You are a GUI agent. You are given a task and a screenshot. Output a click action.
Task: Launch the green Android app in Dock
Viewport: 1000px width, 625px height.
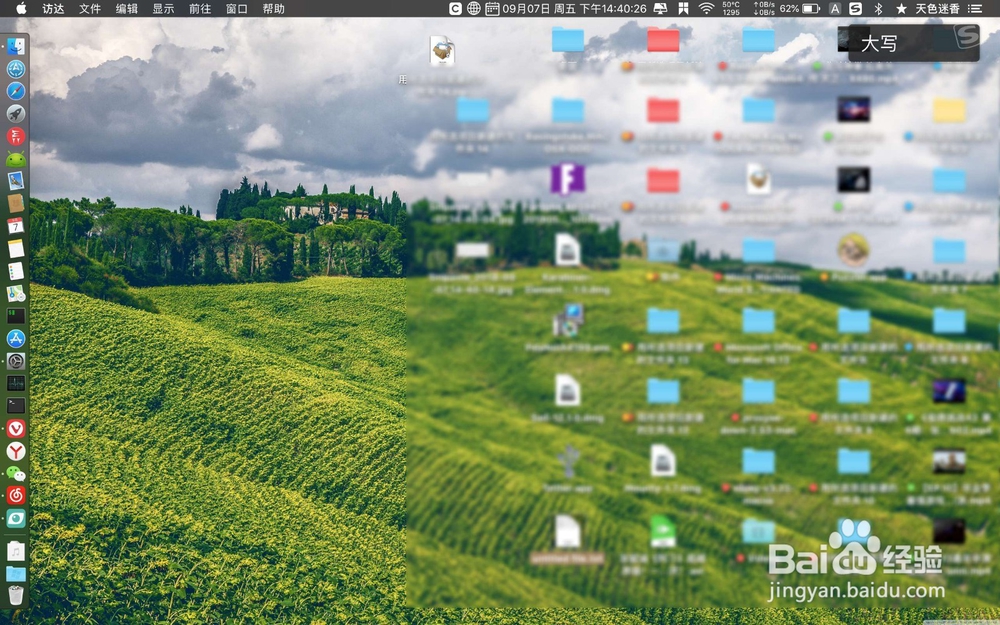click(16, 158)
